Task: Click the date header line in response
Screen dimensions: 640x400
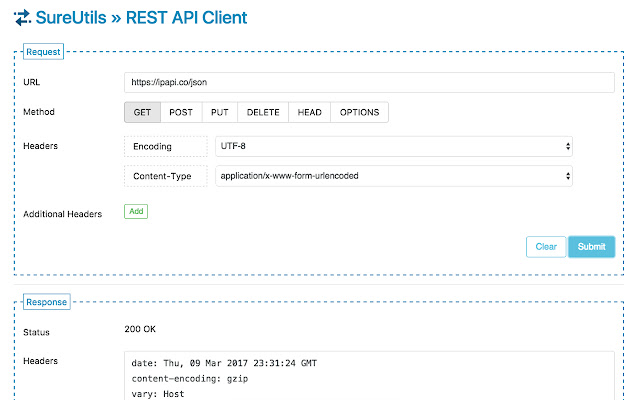Action: [x=224, y=363]
